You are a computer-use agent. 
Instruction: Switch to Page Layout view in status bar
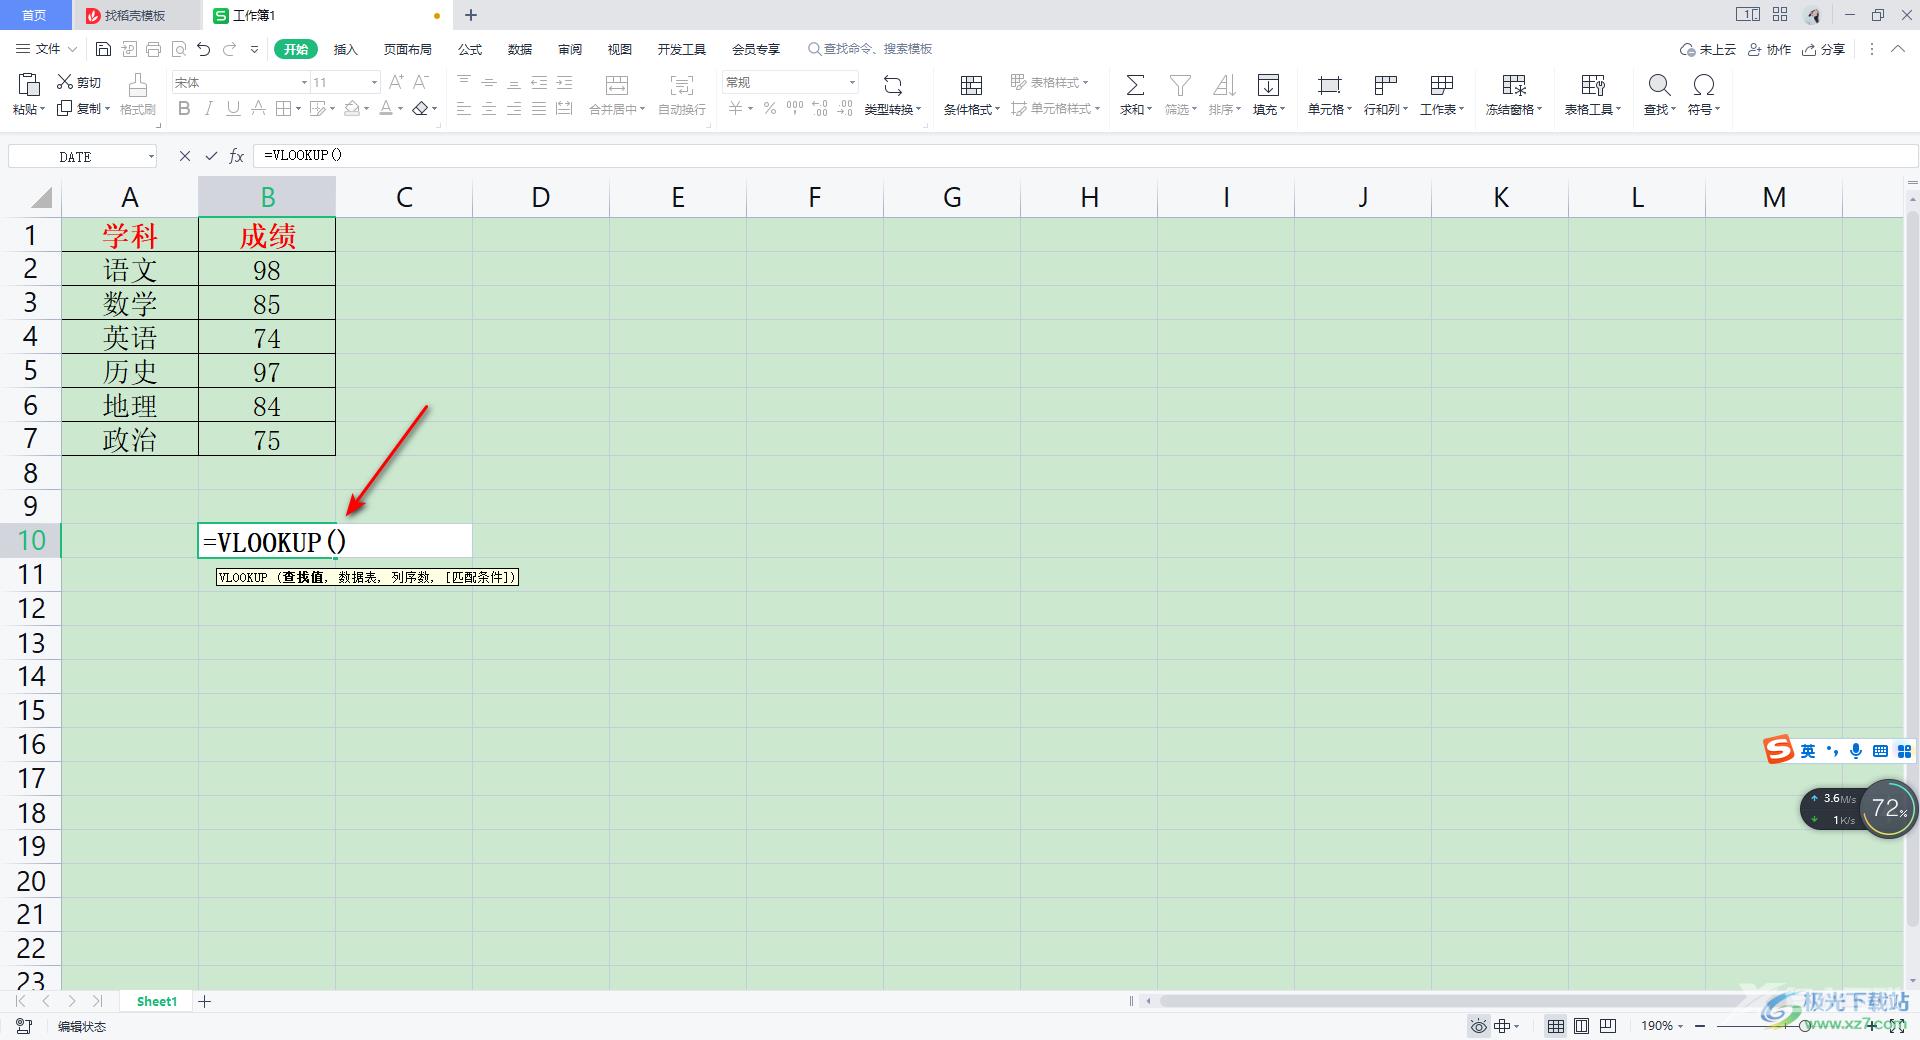click(x=1582, y=1026)
